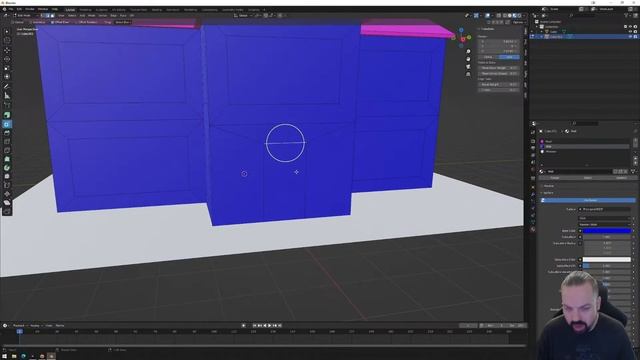
Task: Select the Add Cube tool
Action: (x=7, y=105)
